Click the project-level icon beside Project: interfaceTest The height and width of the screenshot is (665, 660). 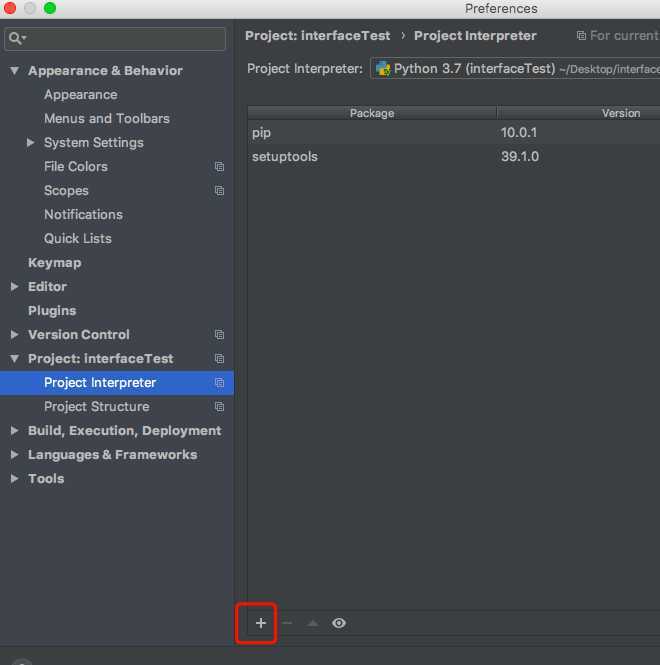(x=219, y=359)
